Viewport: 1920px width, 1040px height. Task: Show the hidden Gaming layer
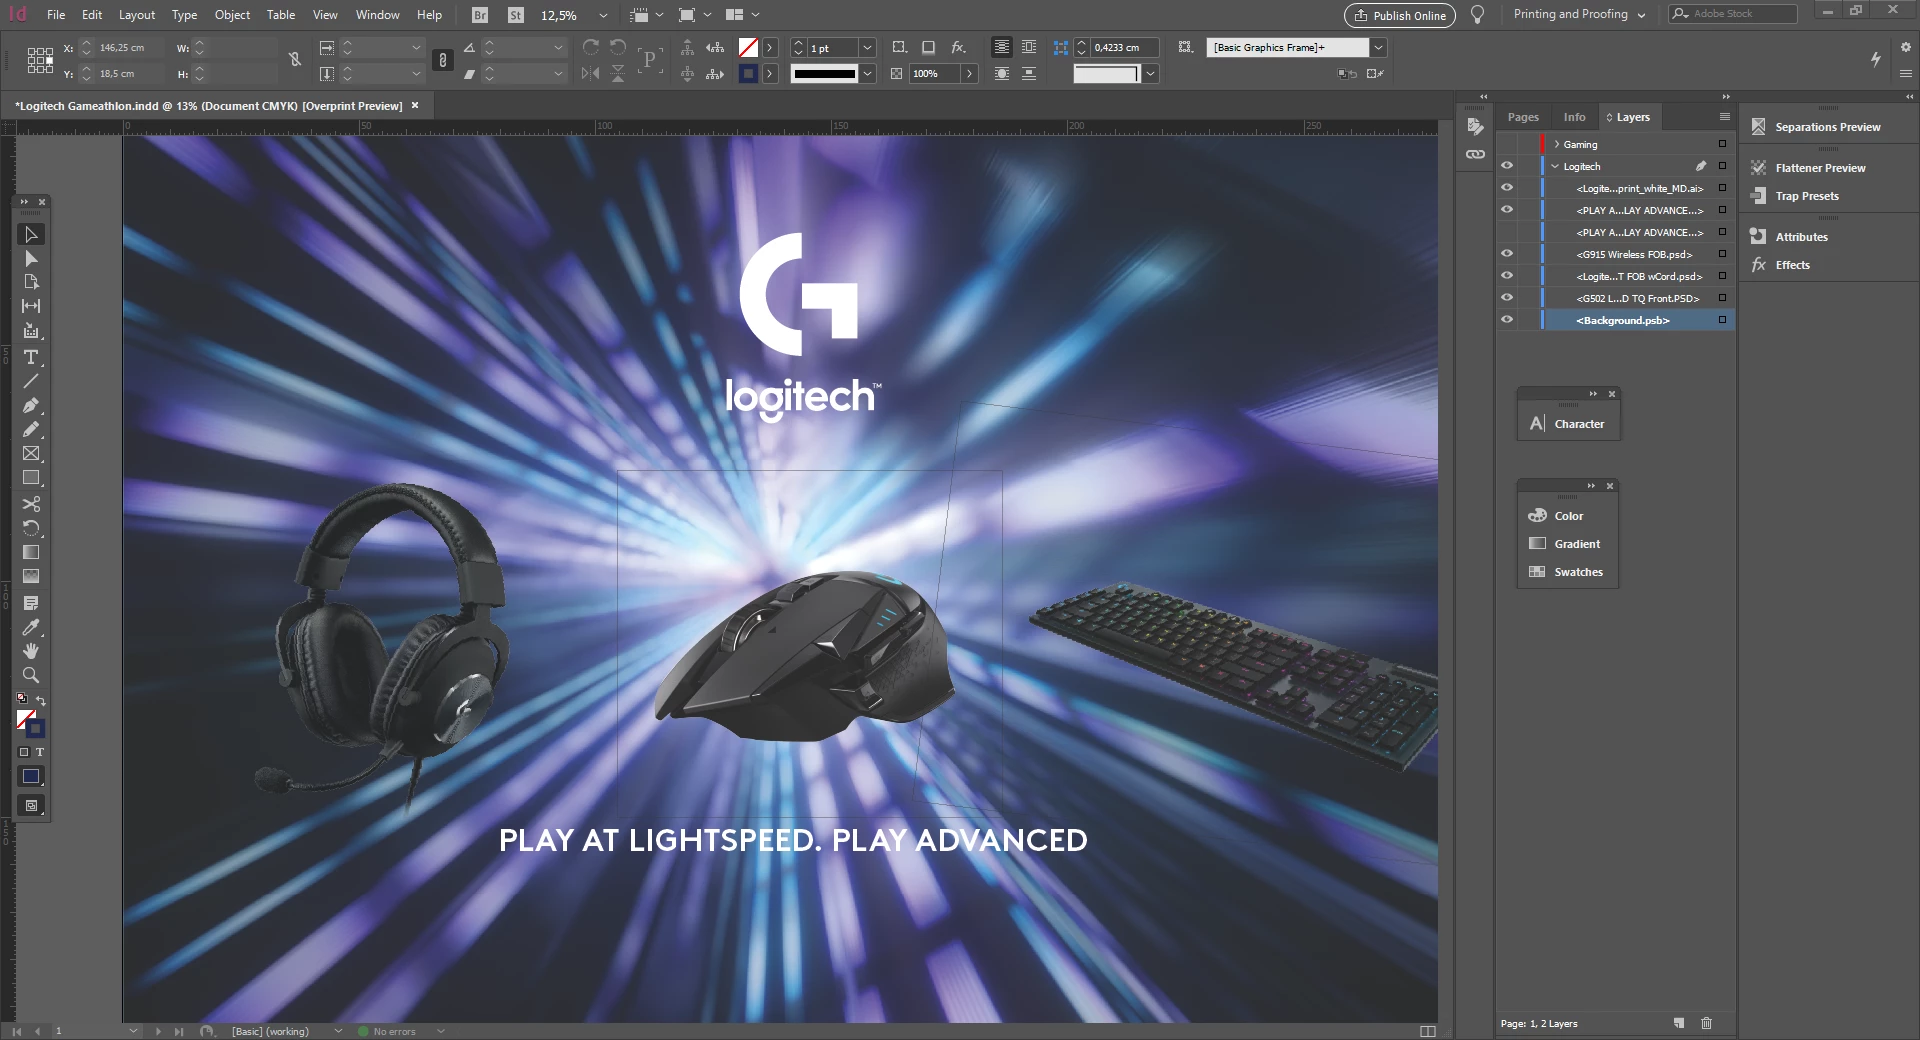(1507, 144)
